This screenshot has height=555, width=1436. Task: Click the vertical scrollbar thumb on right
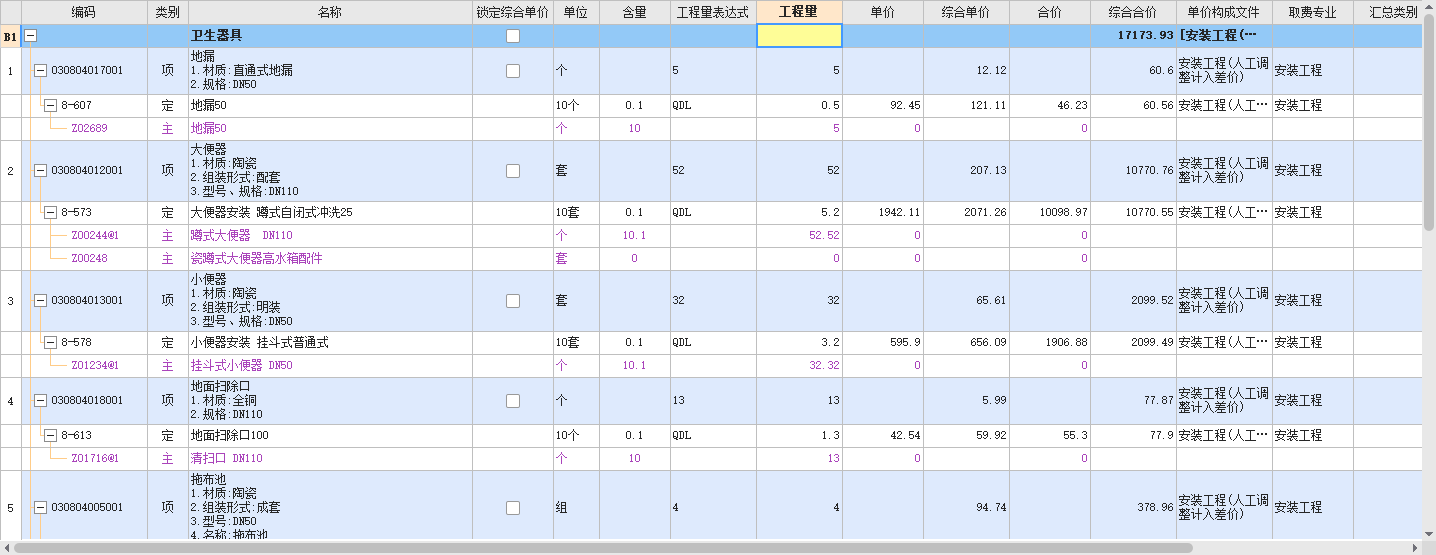pyautogui.click(x=1428, y=123)
